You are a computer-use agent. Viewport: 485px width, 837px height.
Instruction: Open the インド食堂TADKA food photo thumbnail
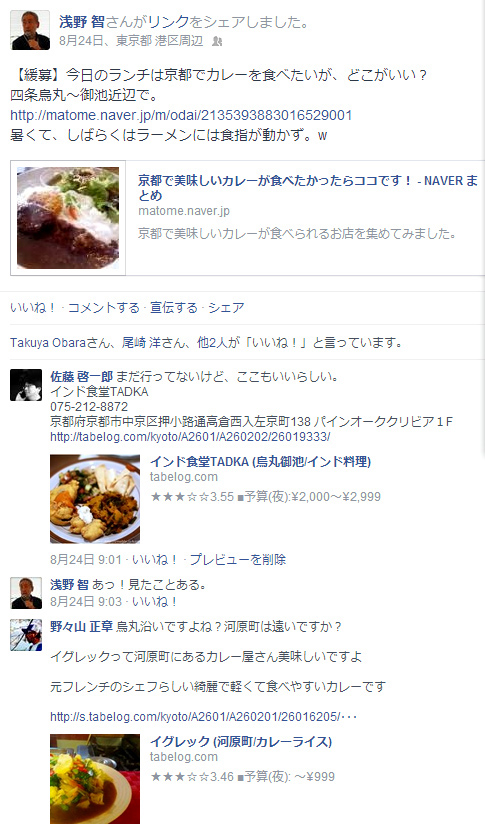[x=95, y=499]
